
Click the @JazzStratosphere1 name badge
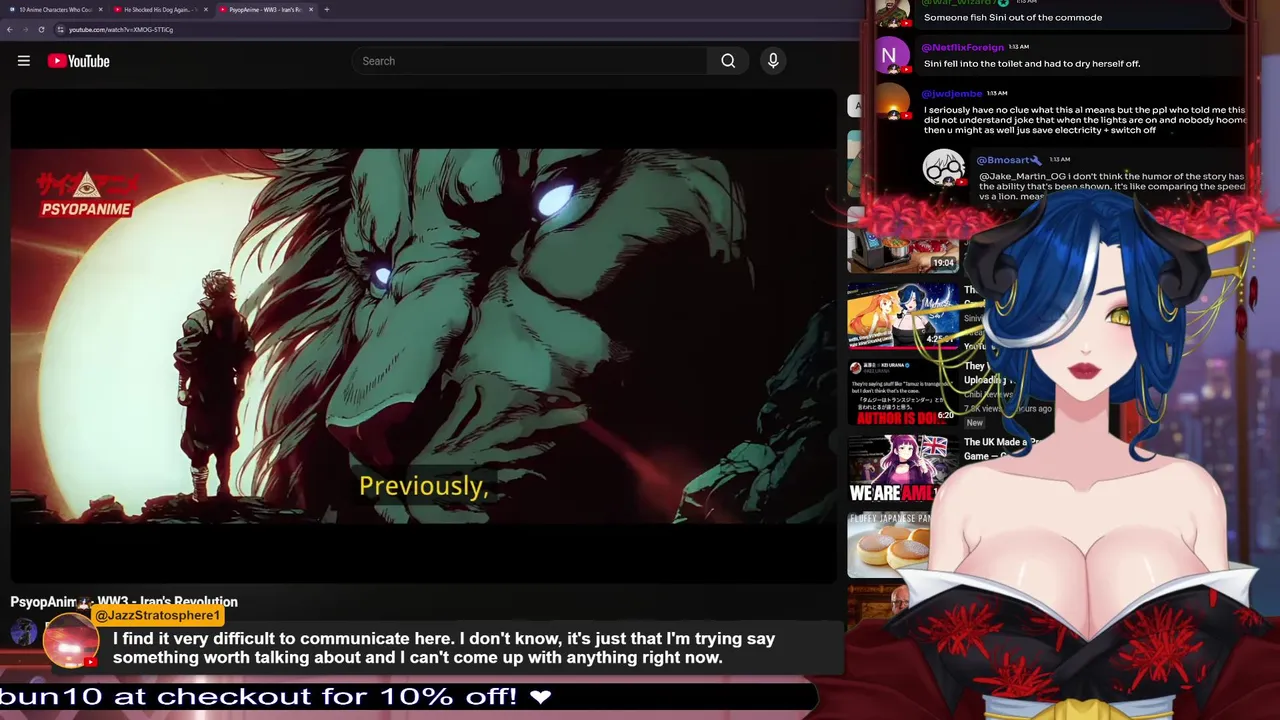click(x=157, y=615)
